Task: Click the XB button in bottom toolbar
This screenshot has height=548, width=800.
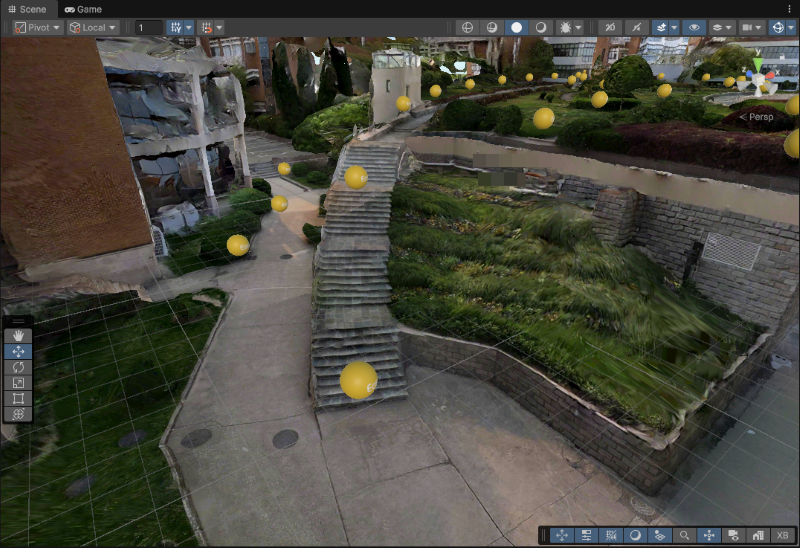Action: [783, 535]
